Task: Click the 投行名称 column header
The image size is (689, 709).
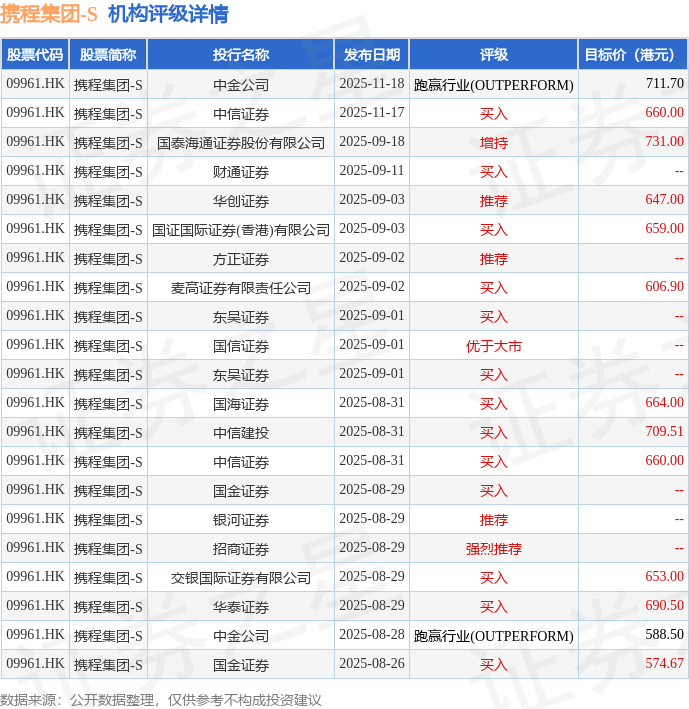Action: [241, 55]
